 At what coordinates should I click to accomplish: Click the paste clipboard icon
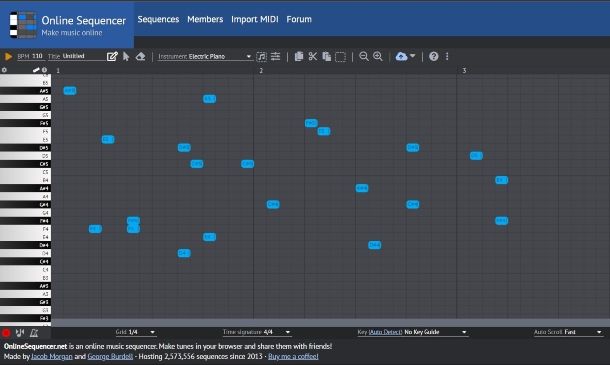[327, 56]
